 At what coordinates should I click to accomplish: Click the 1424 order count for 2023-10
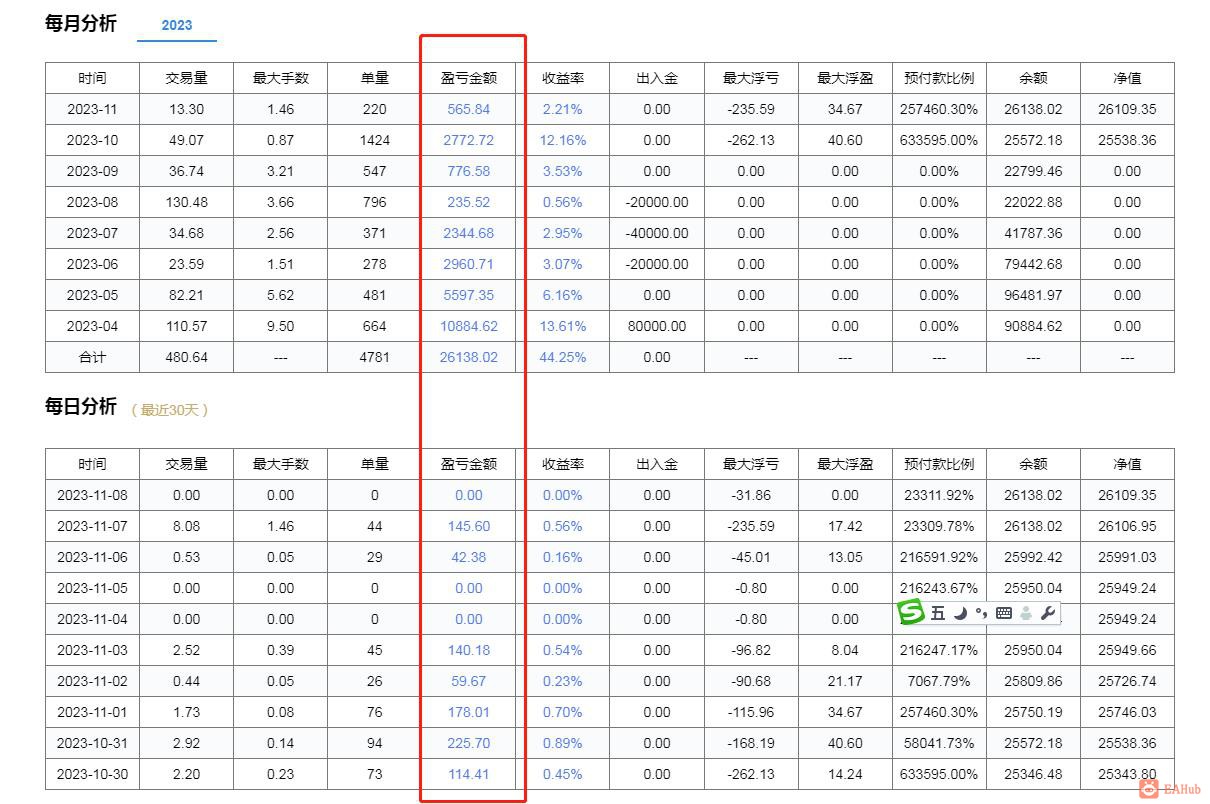(x=375, y=140)
